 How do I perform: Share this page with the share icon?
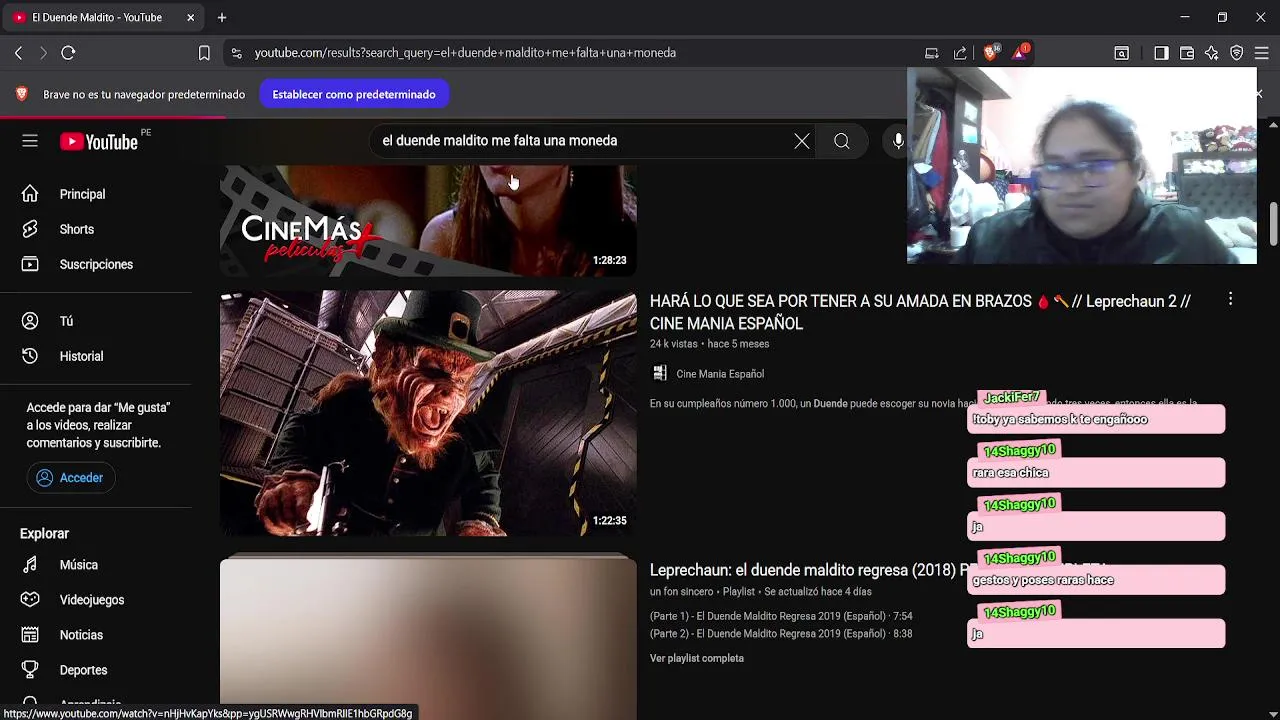click(x=960, y=53)
